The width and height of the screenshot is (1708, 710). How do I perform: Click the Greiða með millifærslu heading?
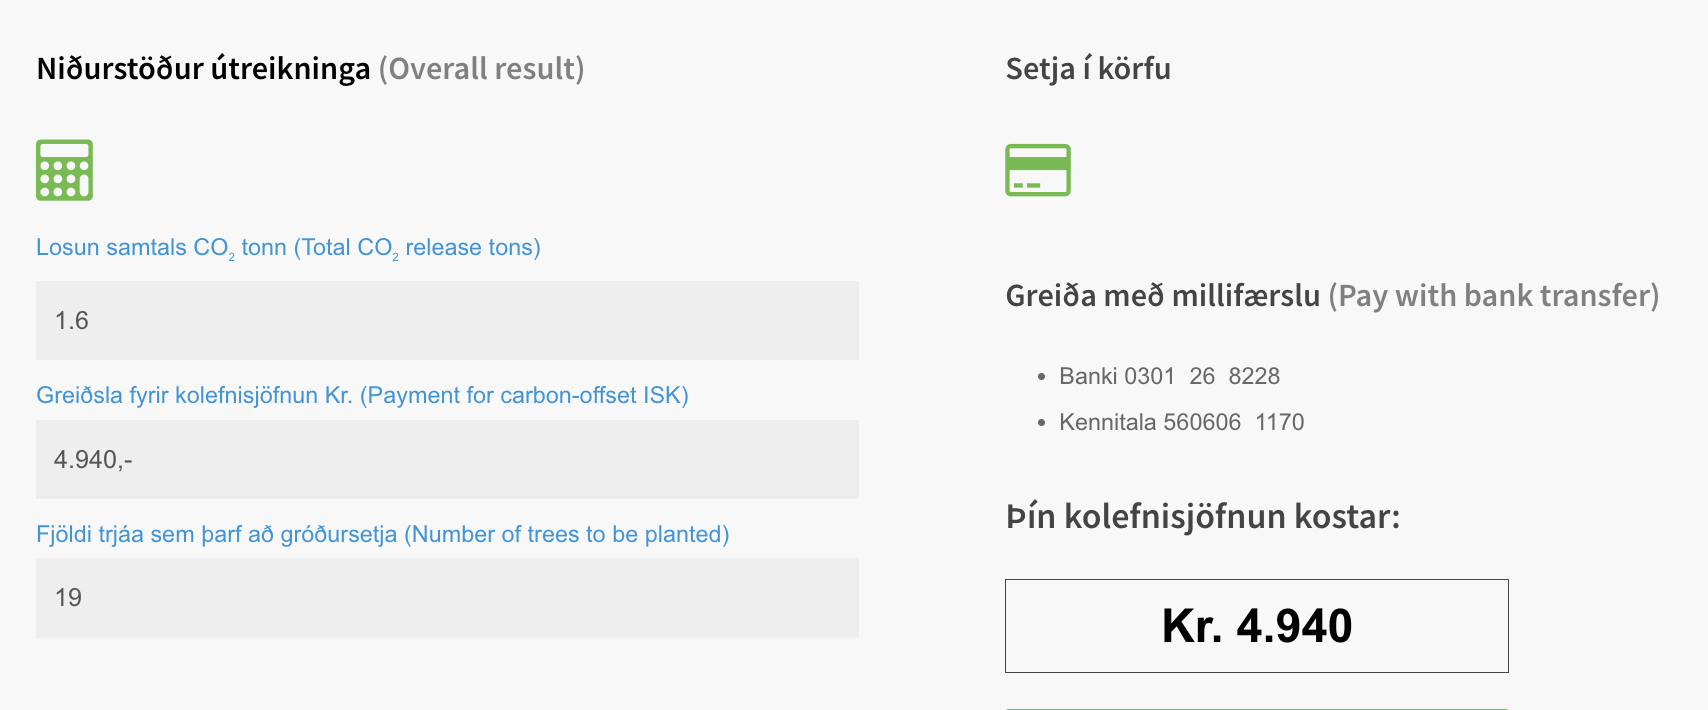(x=1163, y=296)
